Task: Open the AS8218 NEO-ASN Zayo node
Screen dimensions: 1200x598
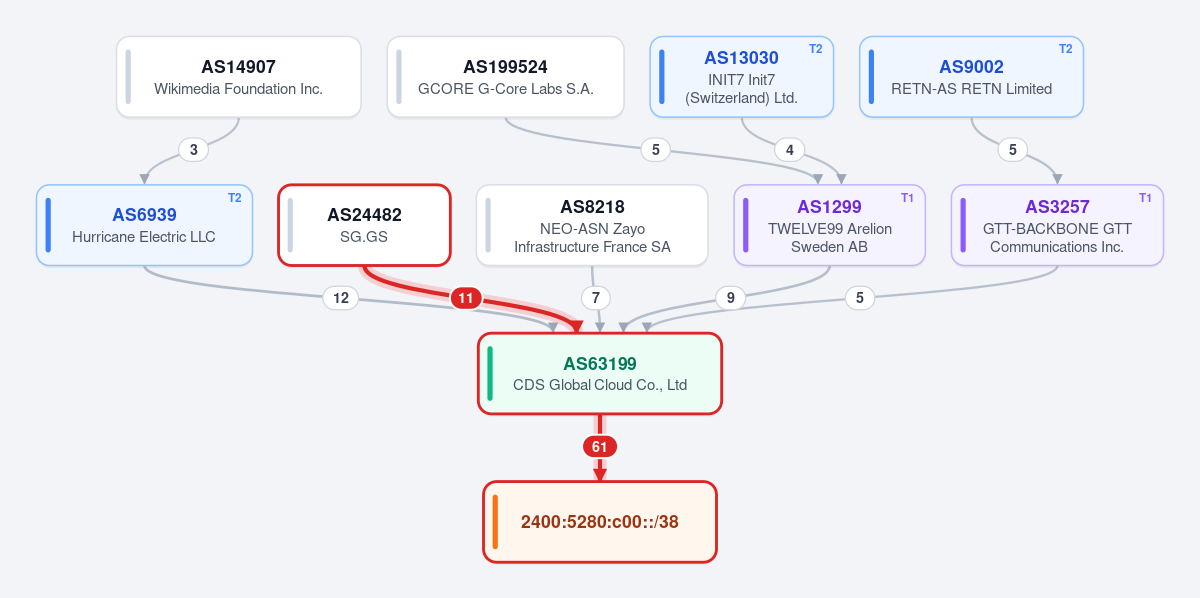Action: 592,225
